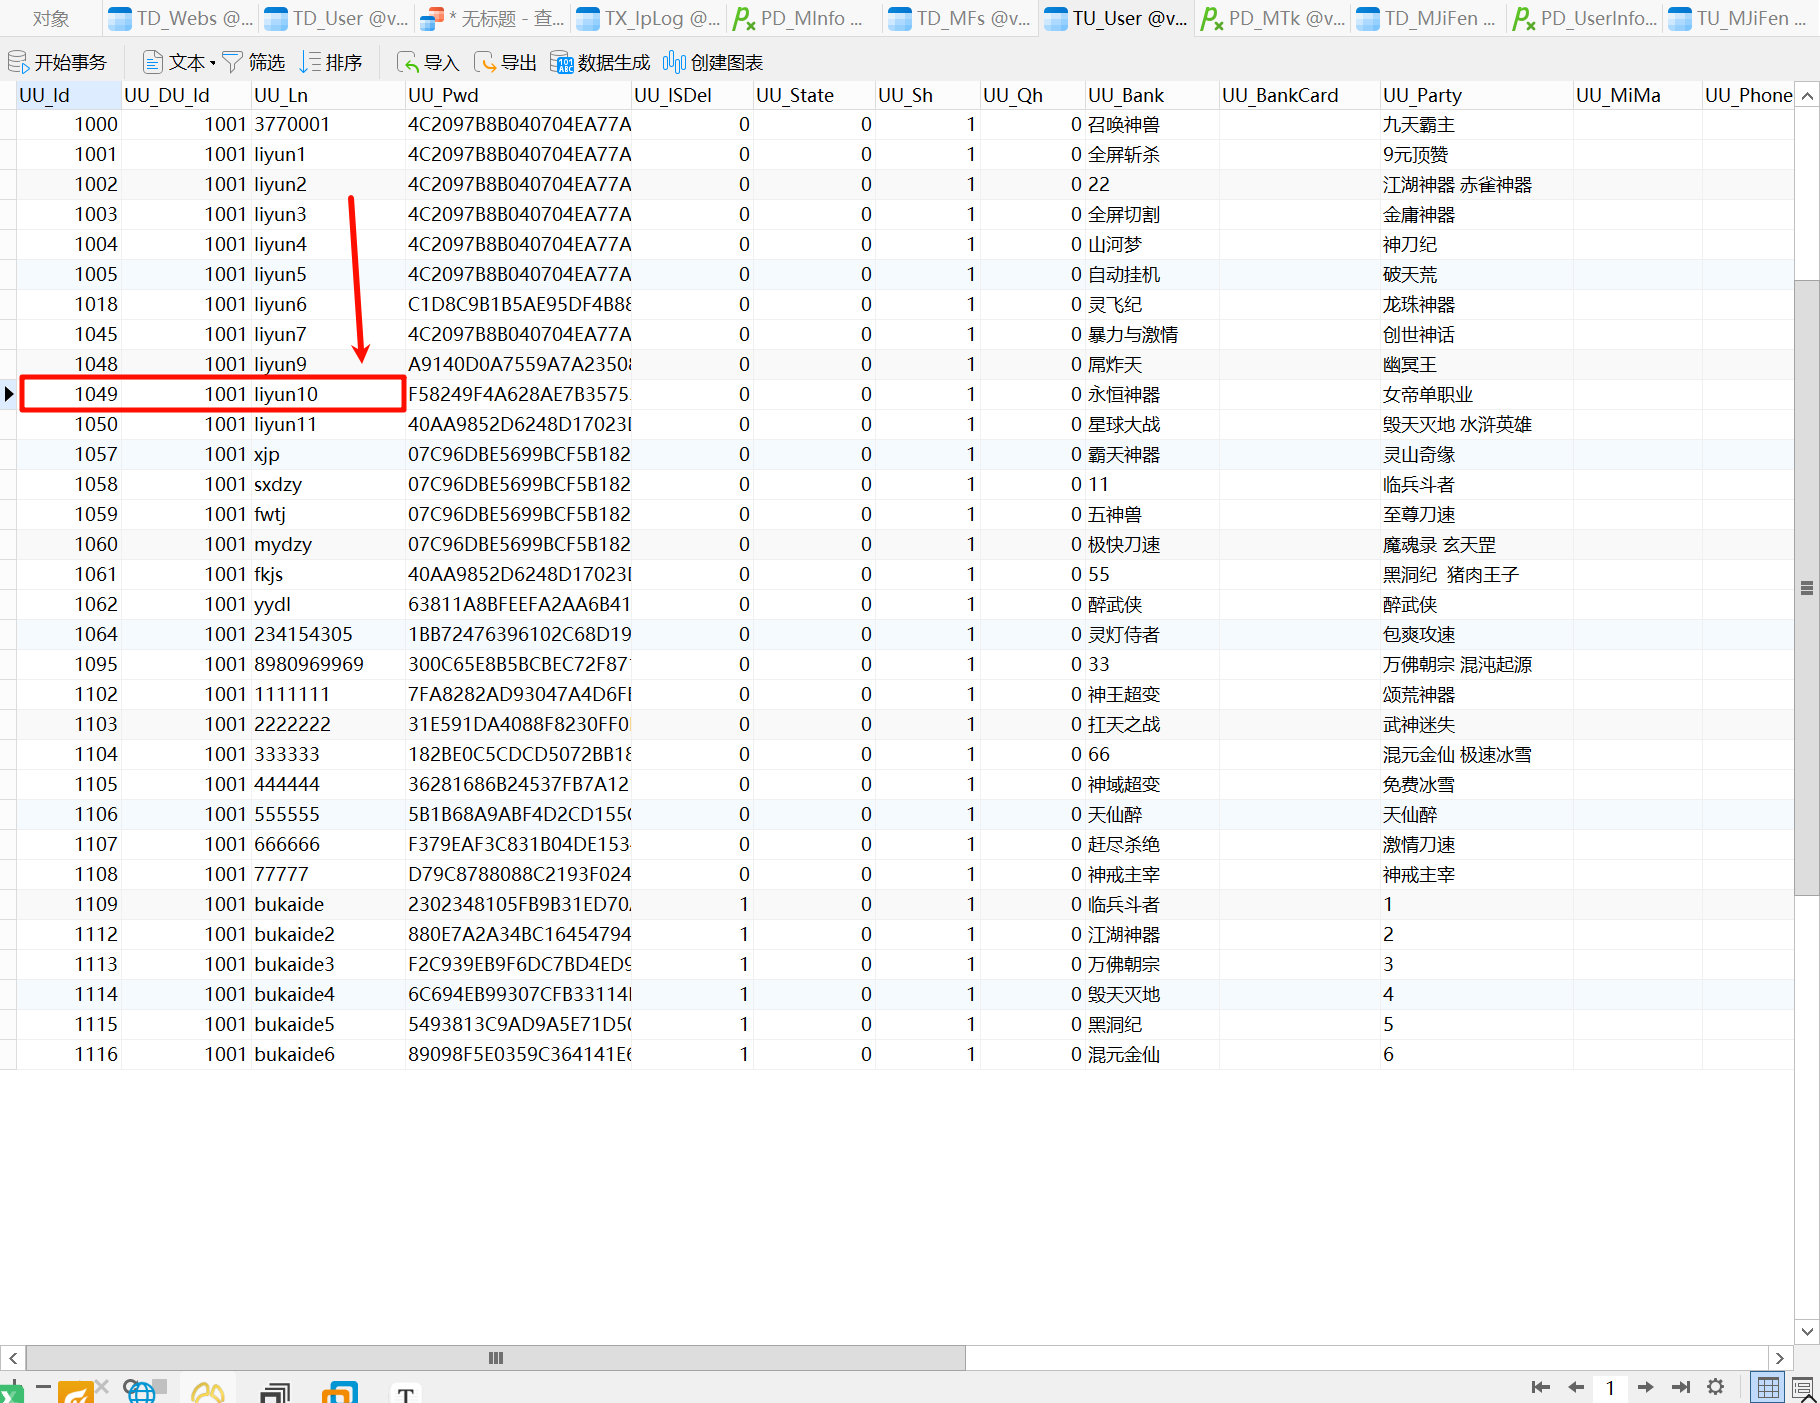Click the UU_Pwd column header
This screenshot has width=1820, height=1403.
point(443,95)
